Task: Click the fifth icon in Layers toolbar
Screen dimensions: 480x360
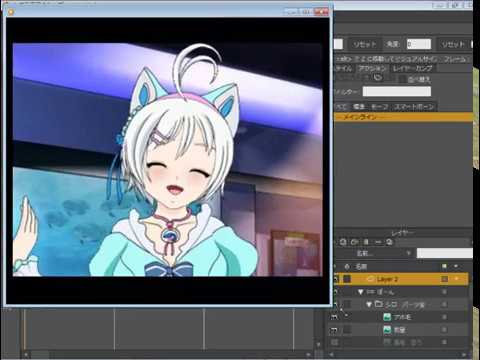Action: click(x=389, y=242)
